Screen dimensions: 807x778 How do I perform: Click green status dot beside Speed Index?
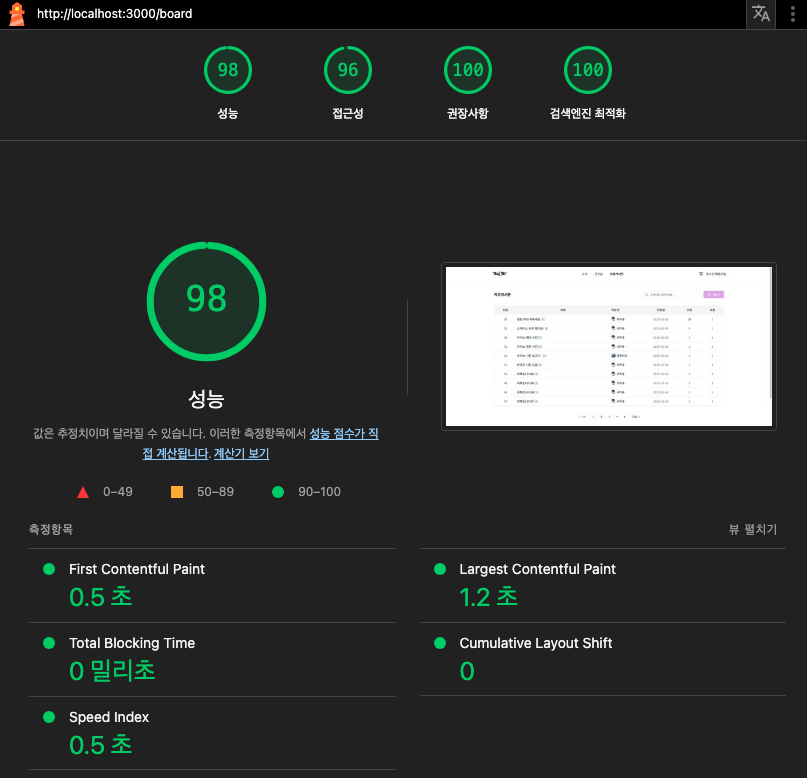tap(49, 717)
